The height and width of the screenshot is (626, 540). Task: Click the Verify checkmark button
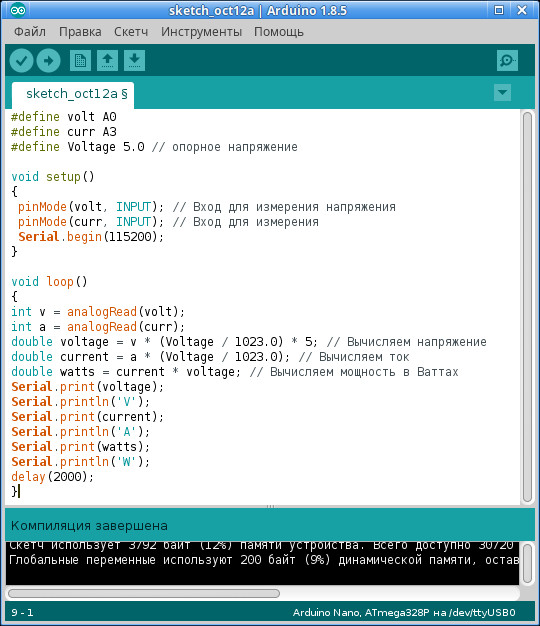pyautogui.click(x=21, y=61)
